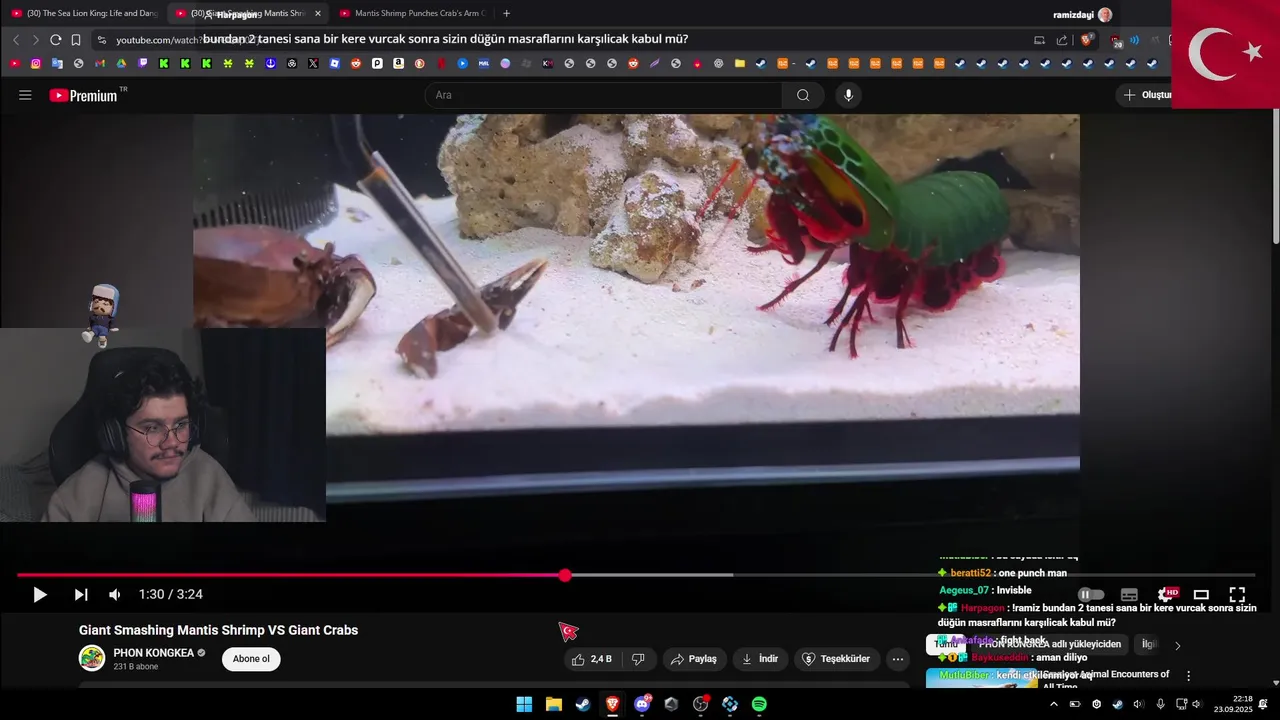Show hidden system tray icons

point(1053,704)
